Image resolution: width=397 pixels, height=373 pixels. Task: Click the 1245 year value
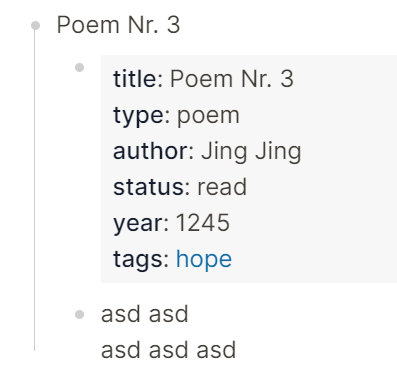(203, 223)
